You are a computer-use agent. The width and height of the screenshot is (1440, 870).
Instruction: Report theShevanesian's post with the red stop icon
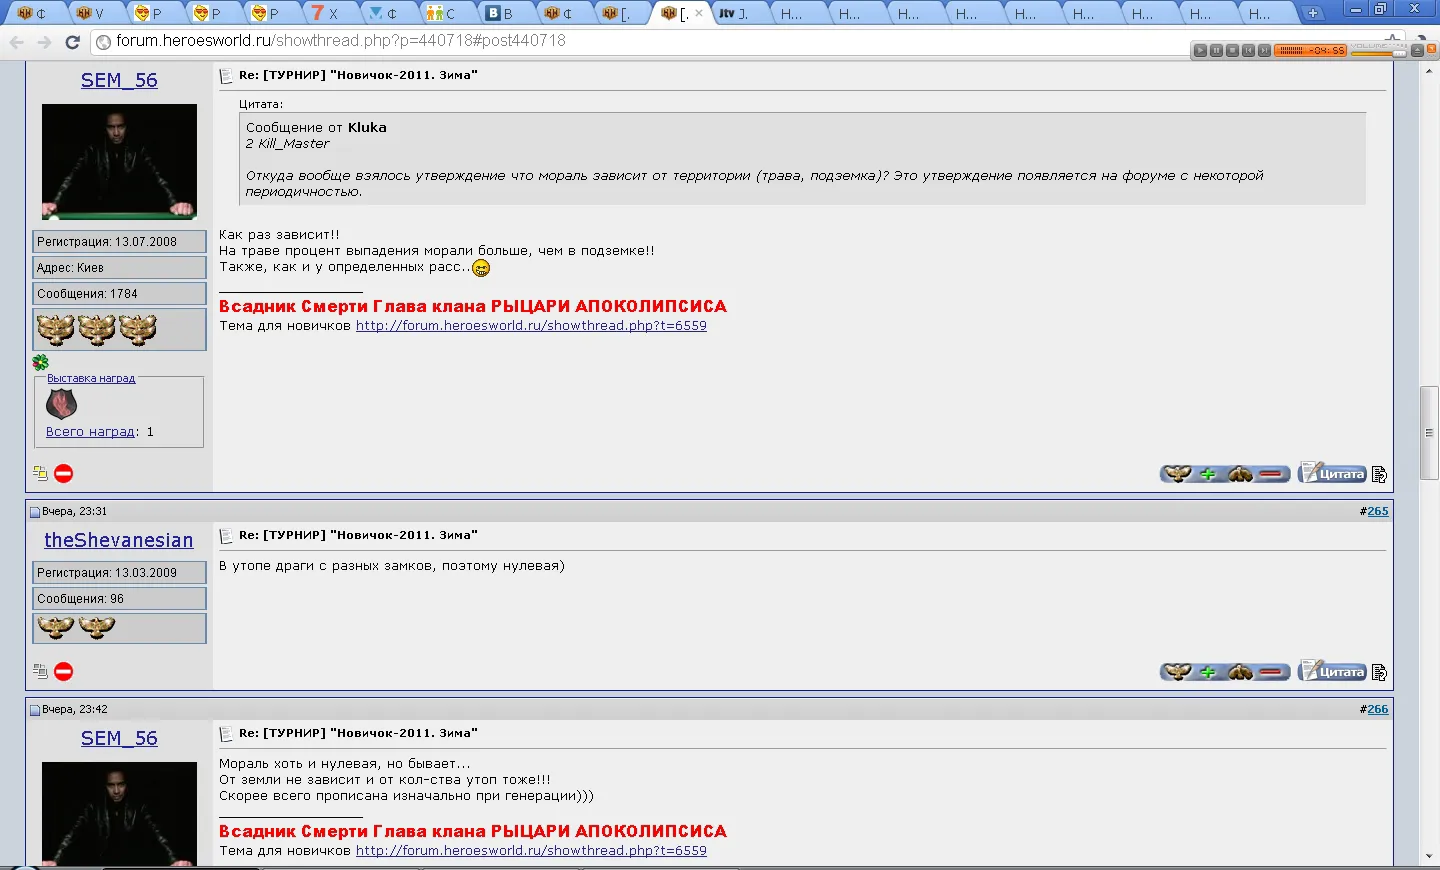63,672
